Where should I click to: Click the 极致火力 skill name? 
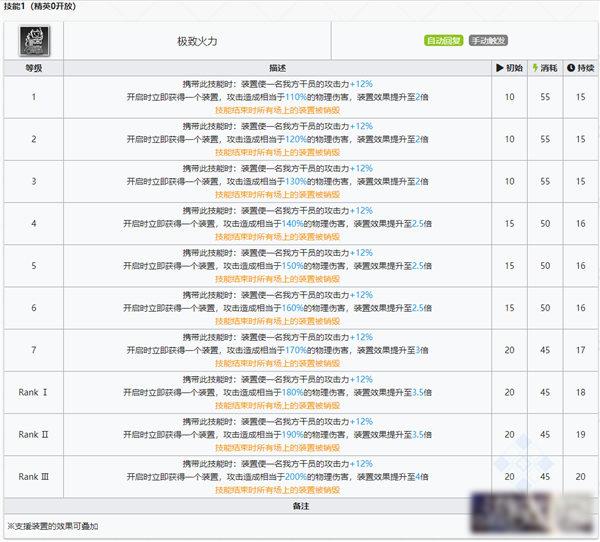(x=197, y=41)
